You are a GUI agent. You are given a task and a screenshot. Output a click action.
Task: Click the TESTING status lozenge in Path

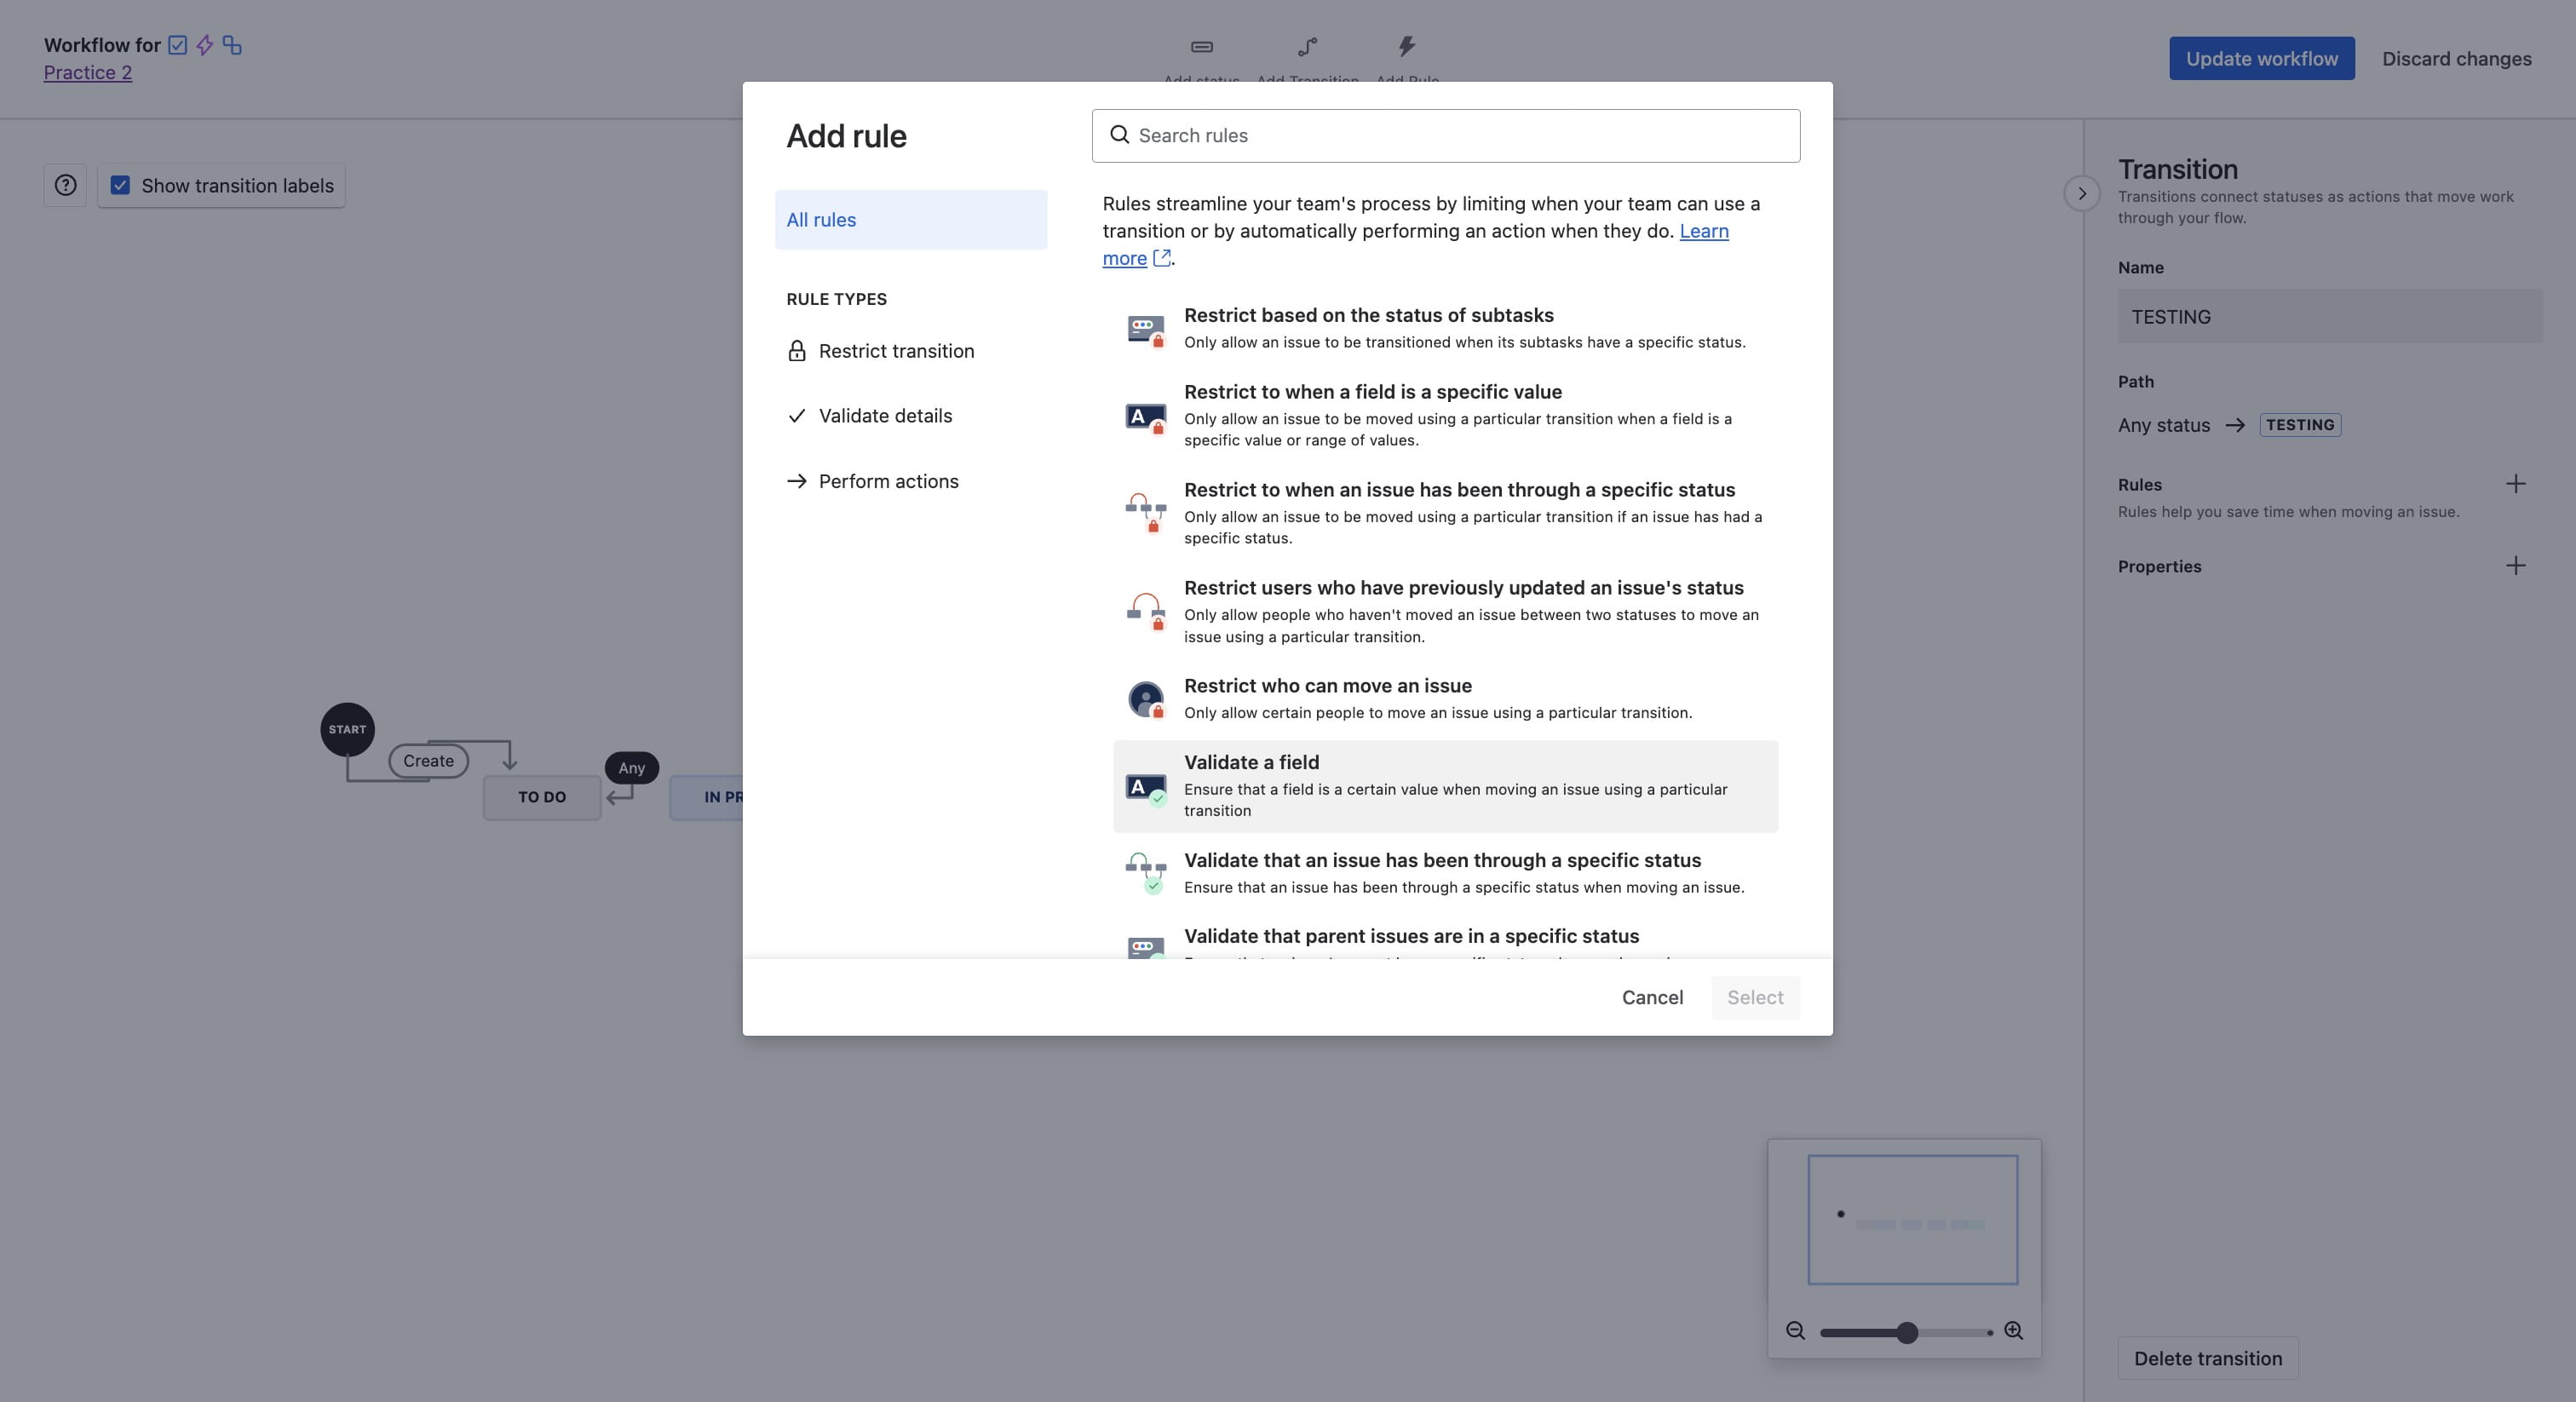(2300, 425)
